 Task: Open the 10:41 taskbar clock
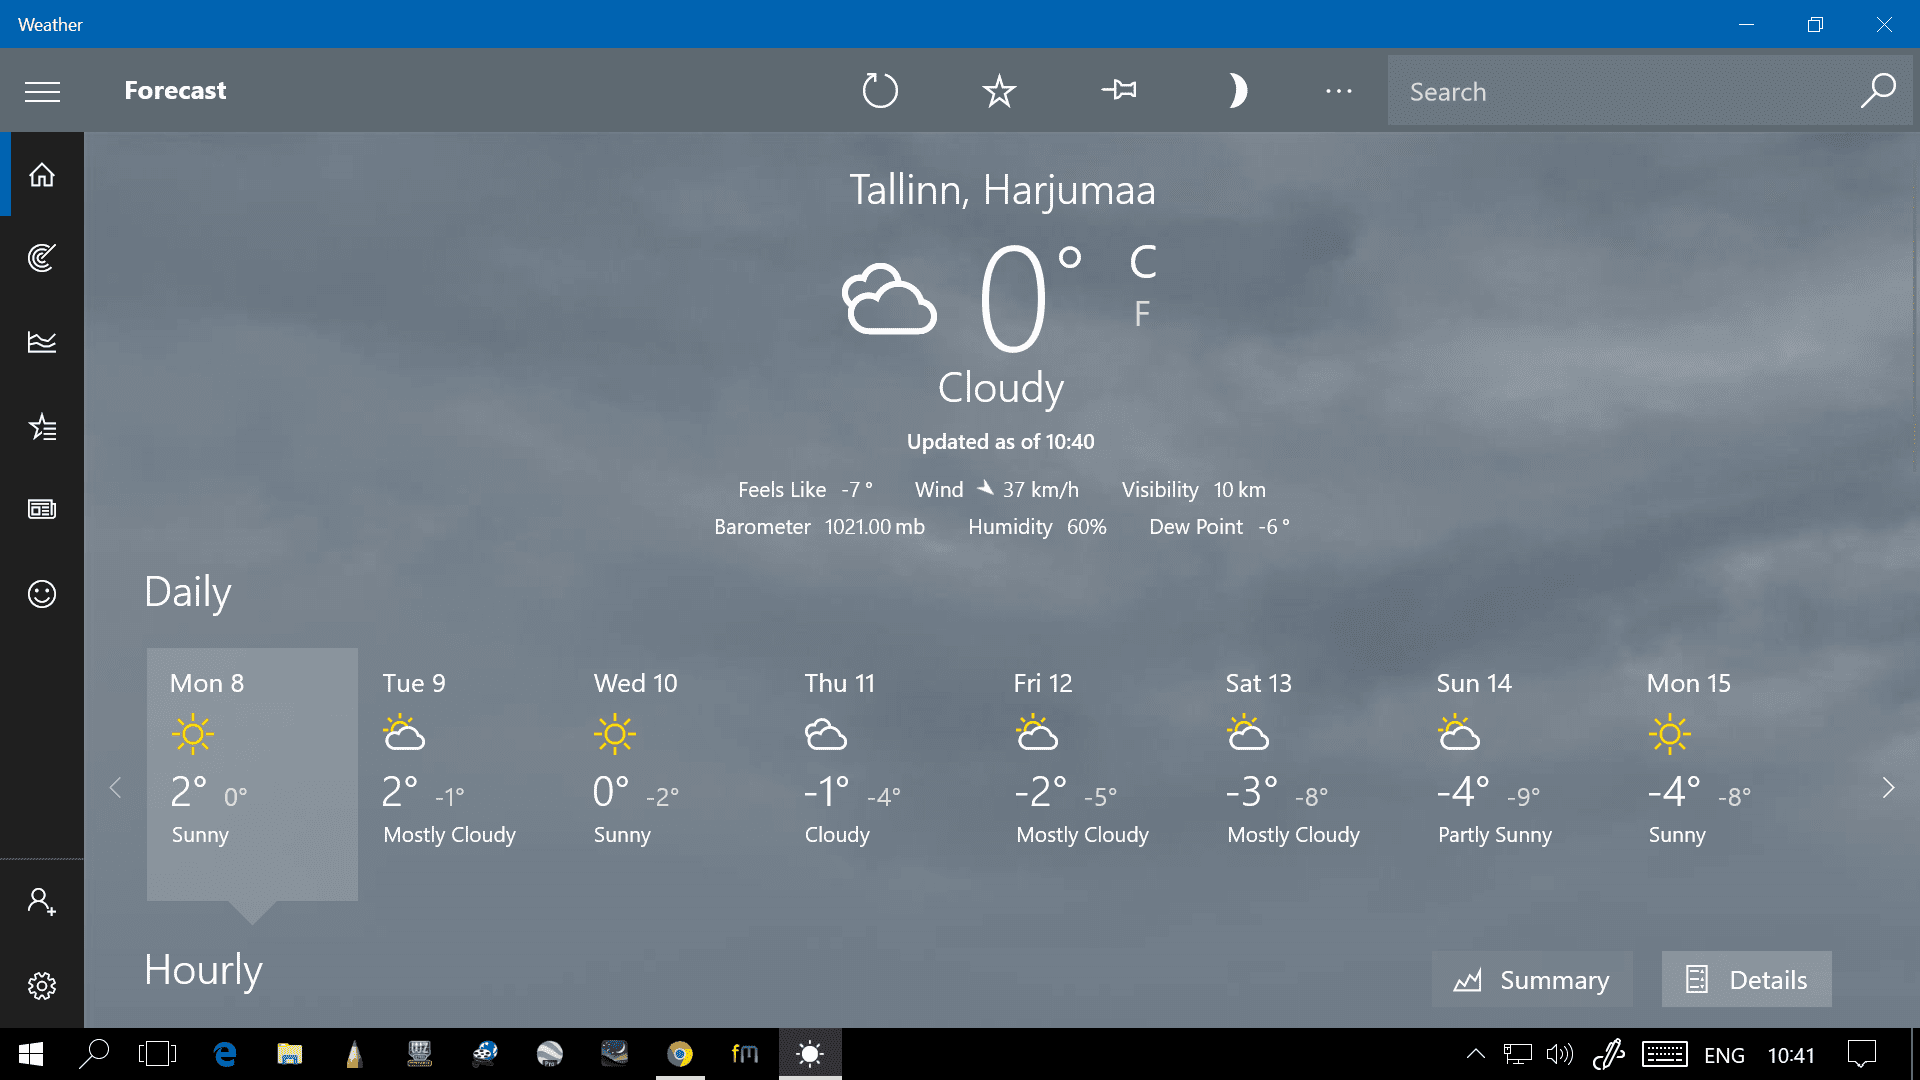click(1791, 1056)
